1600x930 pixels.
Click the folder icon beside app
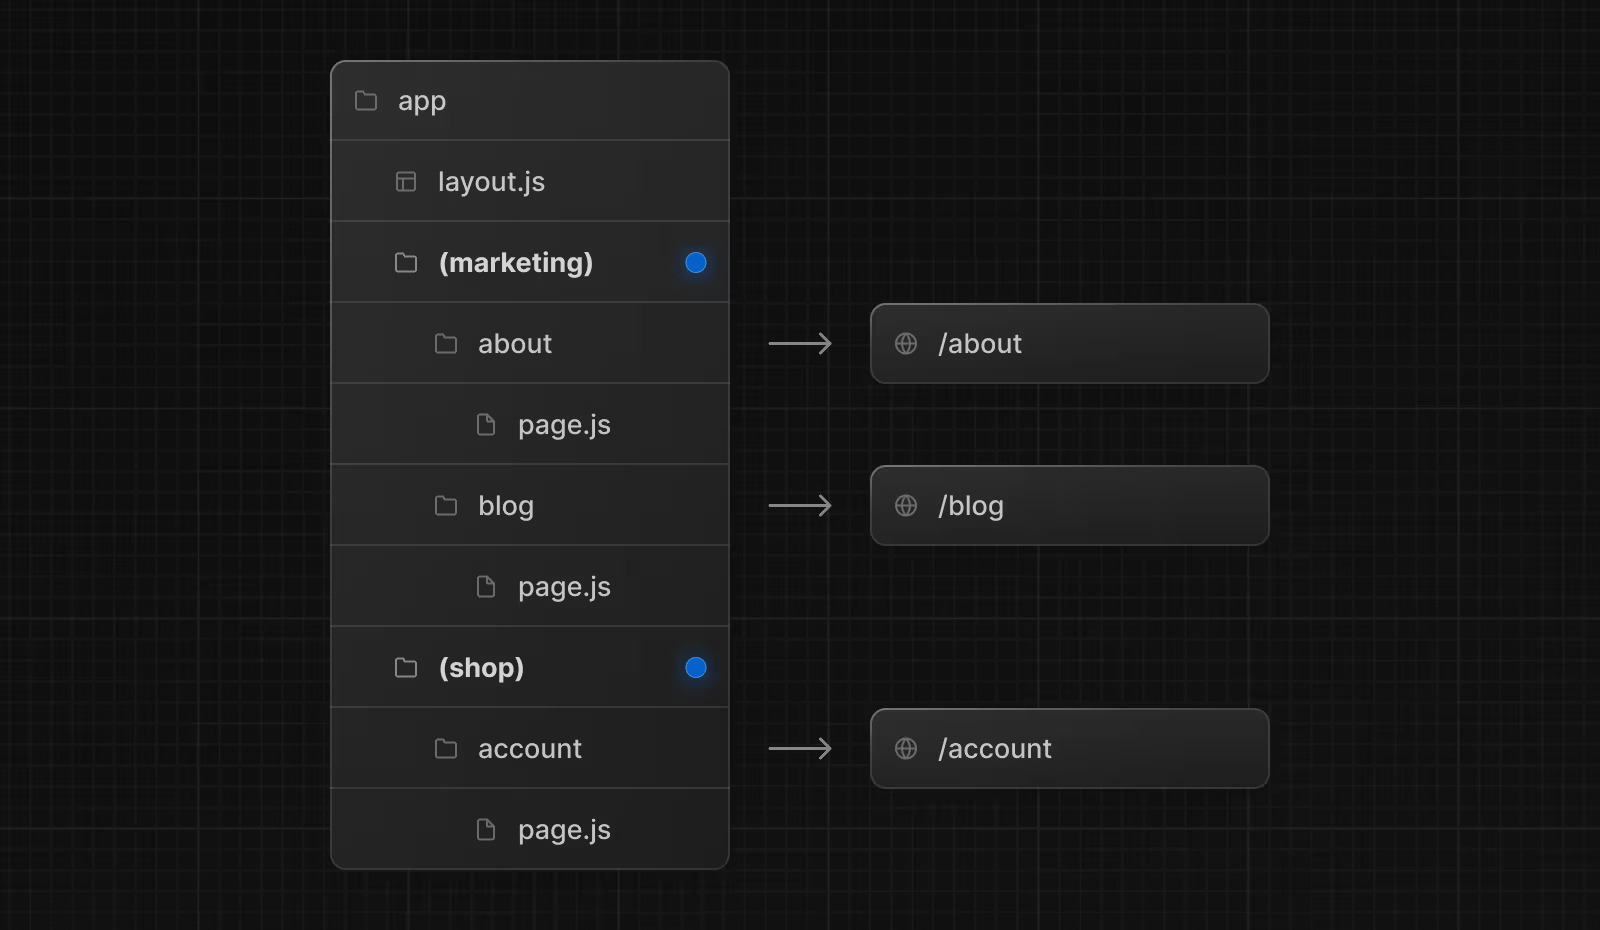(x=364, y=100)
